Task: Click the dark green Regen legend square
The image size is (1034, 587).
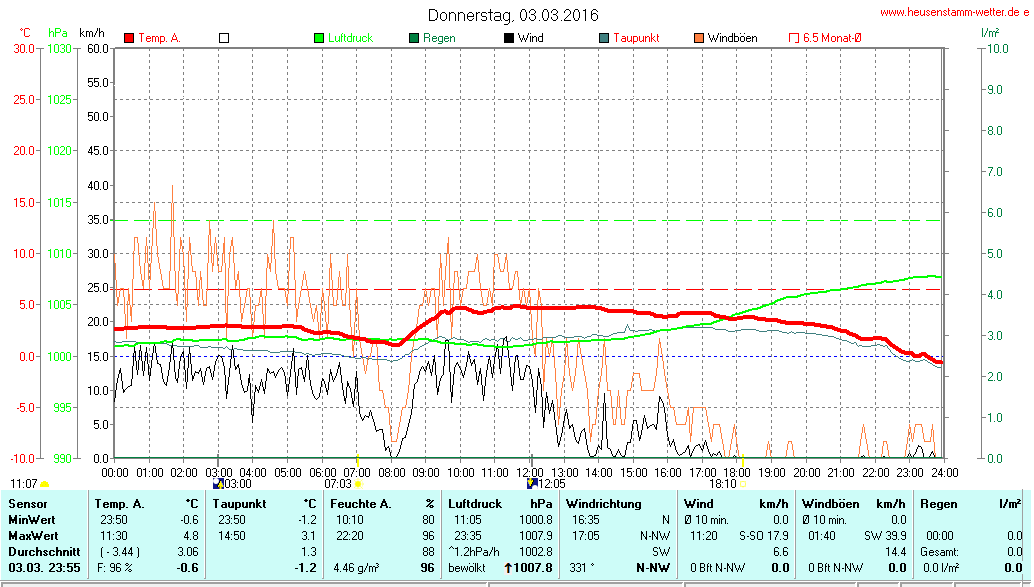Action: click(414, 38)
